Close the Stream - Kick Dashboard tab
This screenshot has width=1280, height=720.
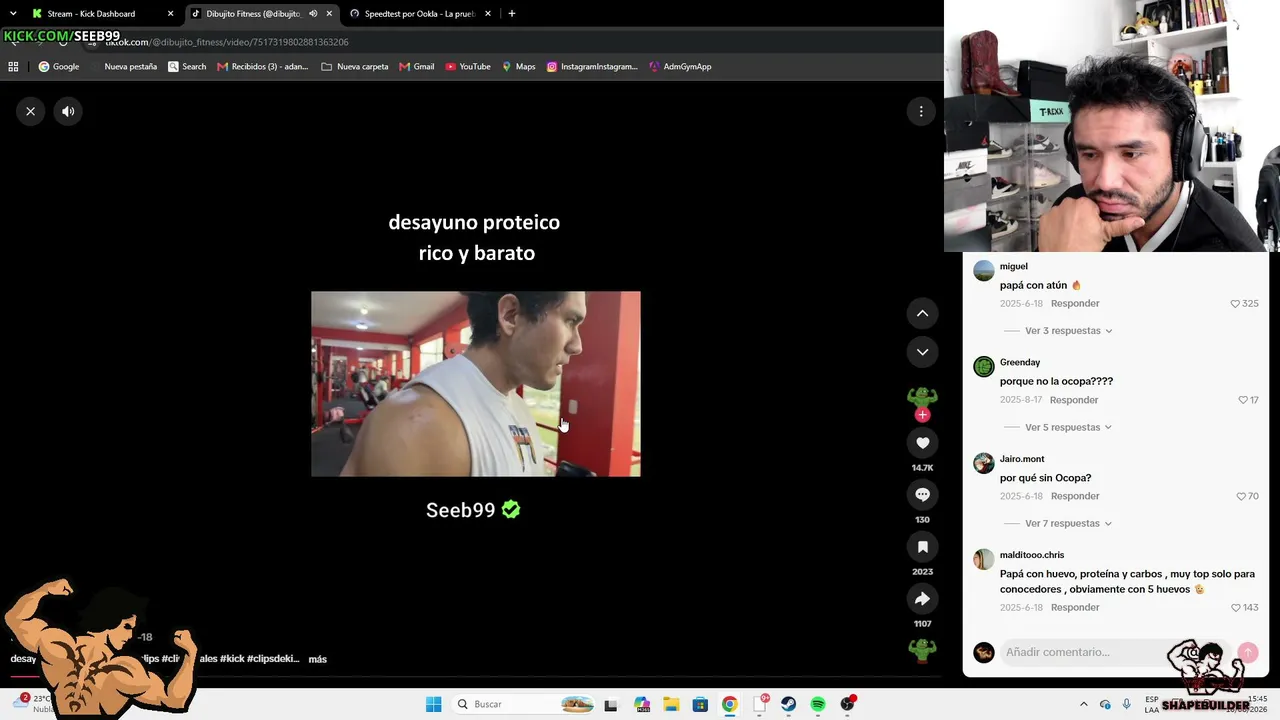(170, 14)
